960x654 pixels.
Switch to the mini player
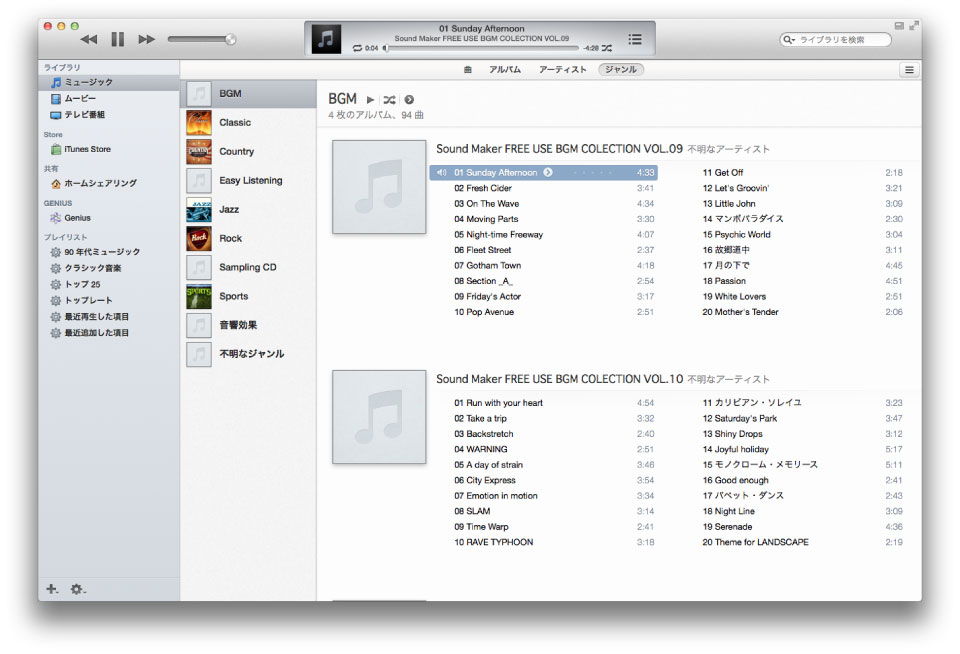[899, 26]
